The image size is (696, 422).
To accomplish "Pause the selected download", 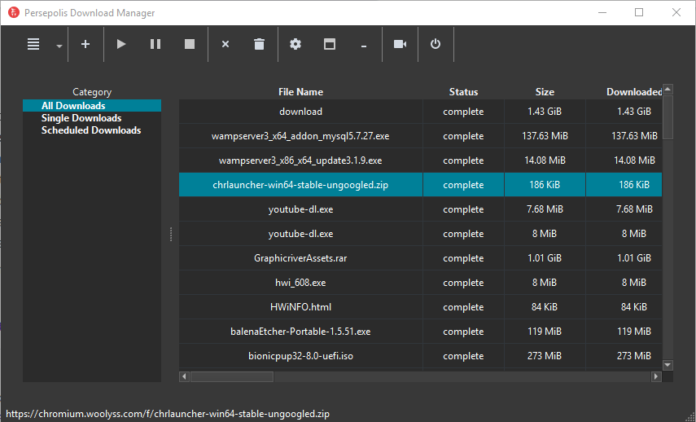I will (155, 44).
